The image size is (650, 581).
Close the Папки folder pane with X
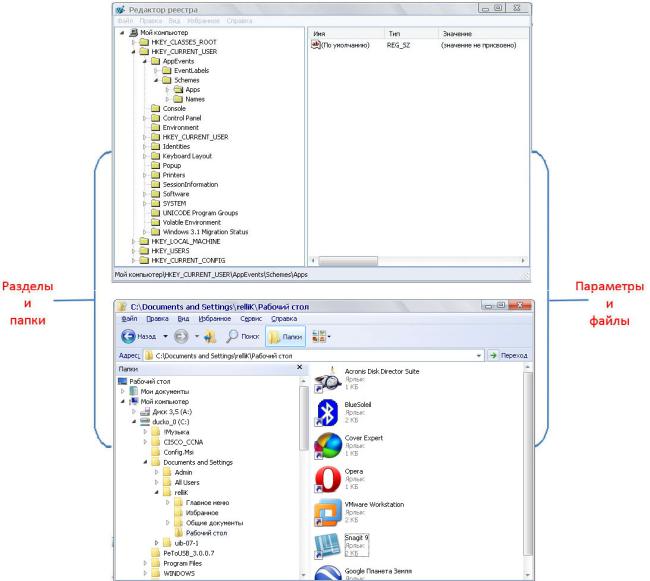[x=300, y=368]
